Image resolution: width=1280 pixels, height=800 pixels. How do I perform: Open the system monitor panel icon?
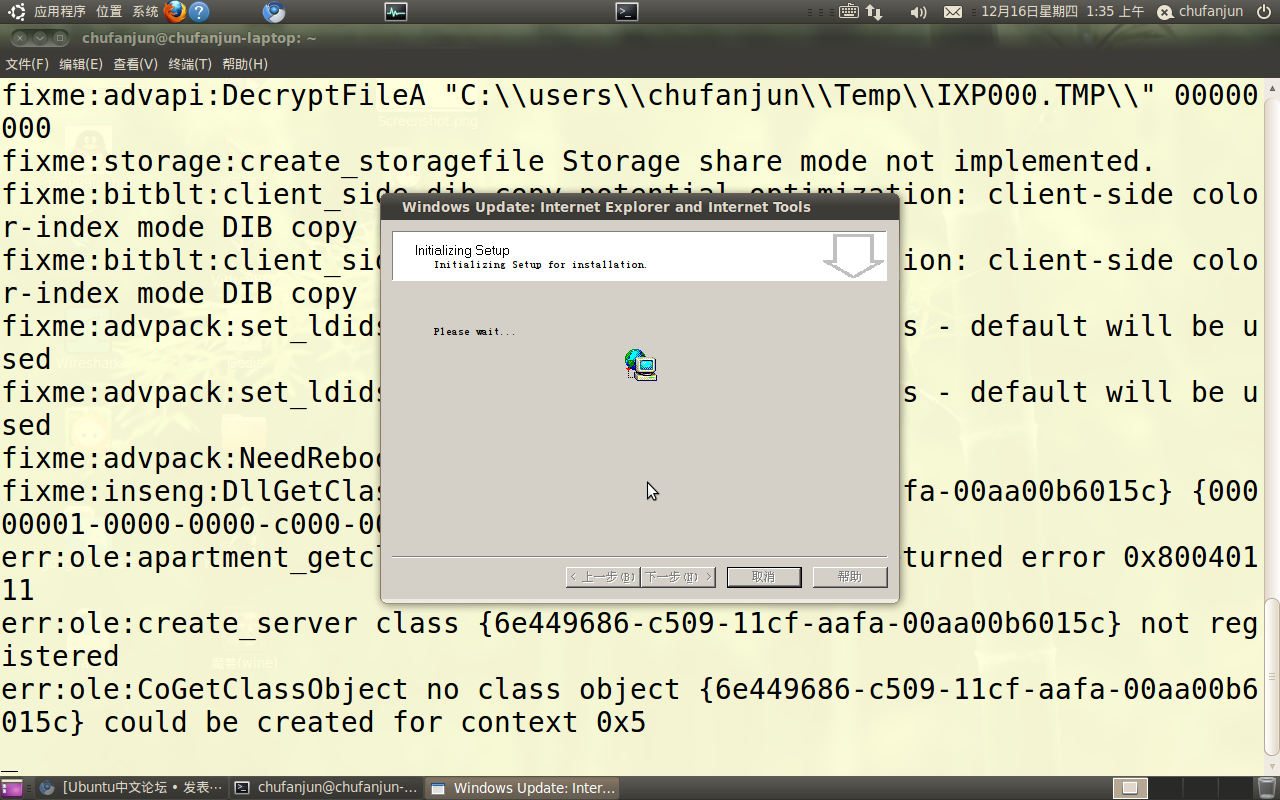point(396,12)
